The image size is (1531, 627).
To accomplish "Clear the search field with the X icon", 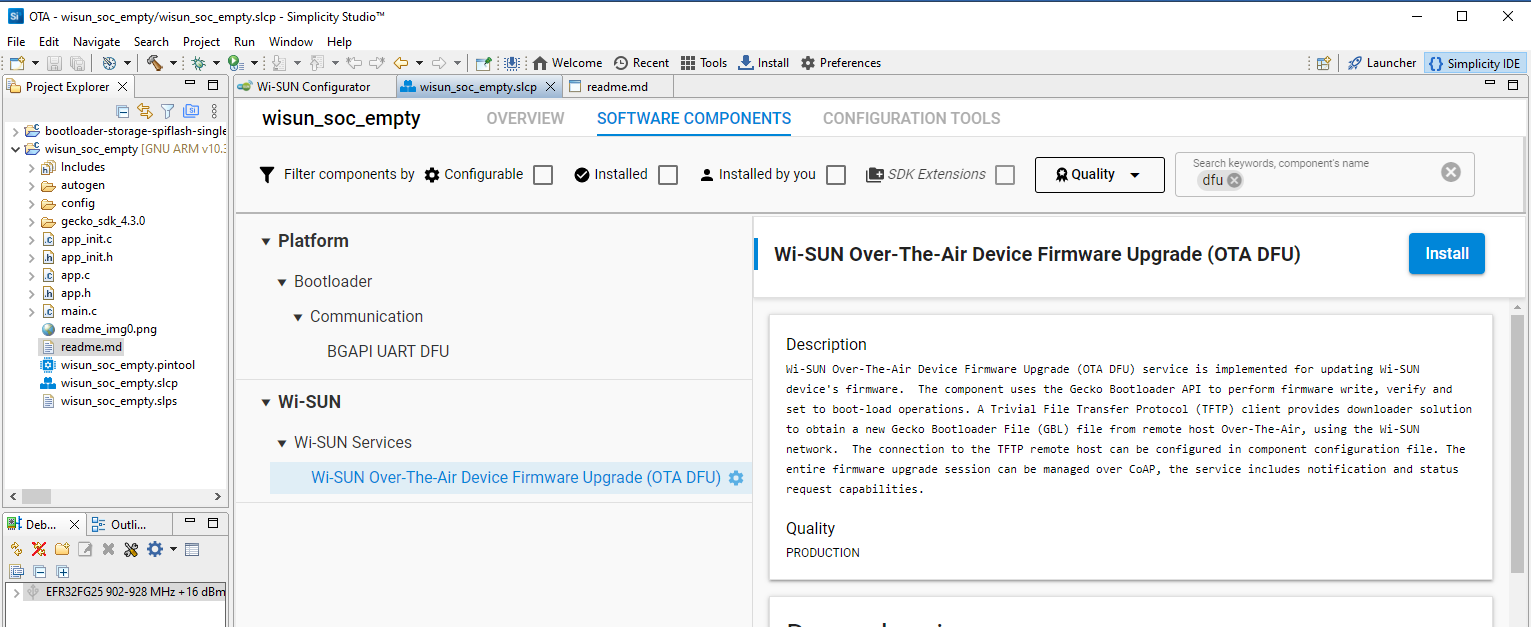I will click(1450, 172).
